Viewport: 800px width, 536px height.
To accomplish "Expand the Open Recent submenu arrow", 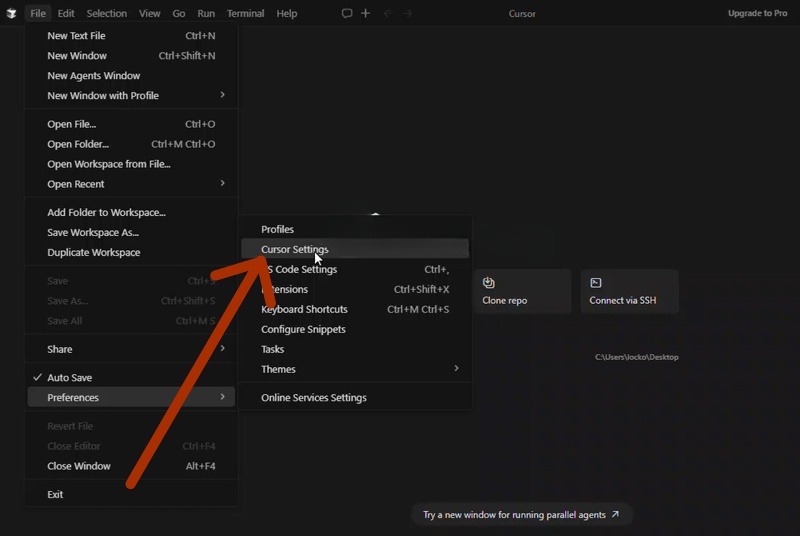I will pos(222,183).
